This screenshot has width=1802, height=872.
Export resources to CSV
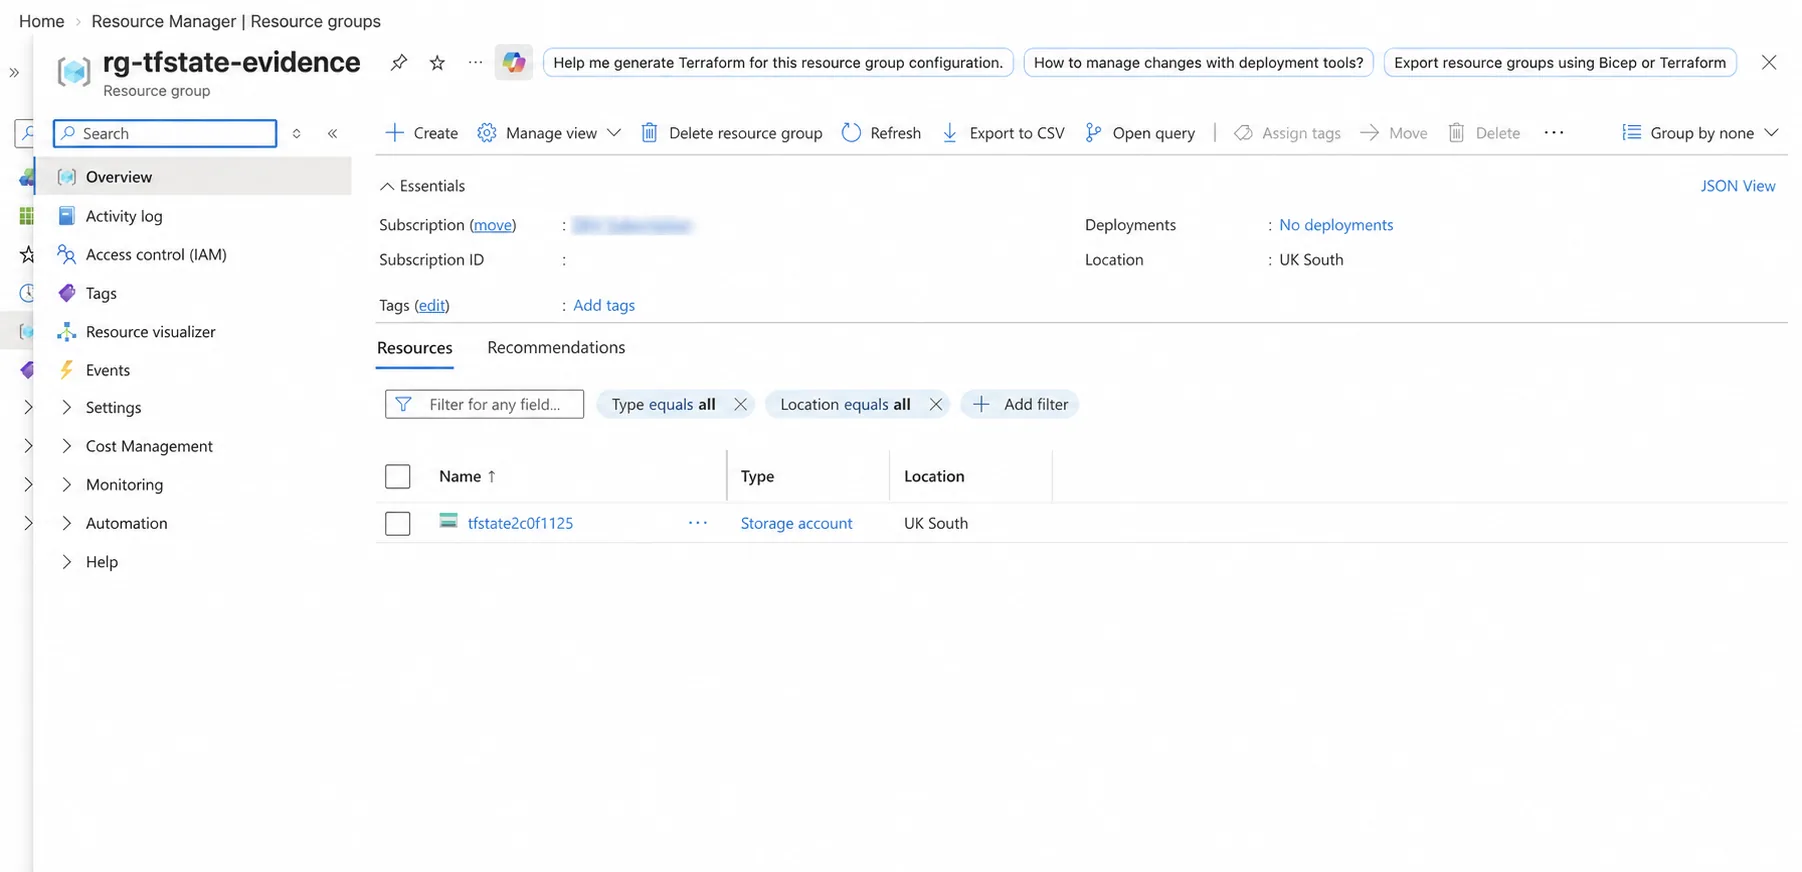pos(1003,133)
